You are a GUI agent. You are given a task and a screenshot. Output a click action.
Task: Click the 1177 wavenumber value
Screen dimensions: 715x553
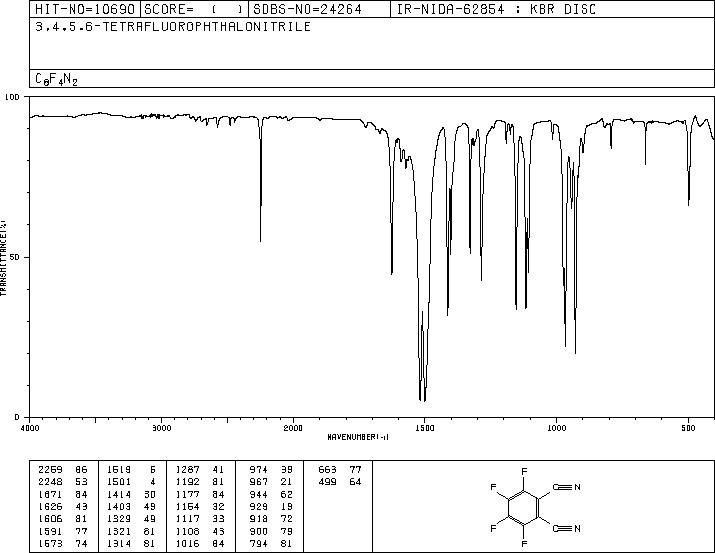(187, 494)
